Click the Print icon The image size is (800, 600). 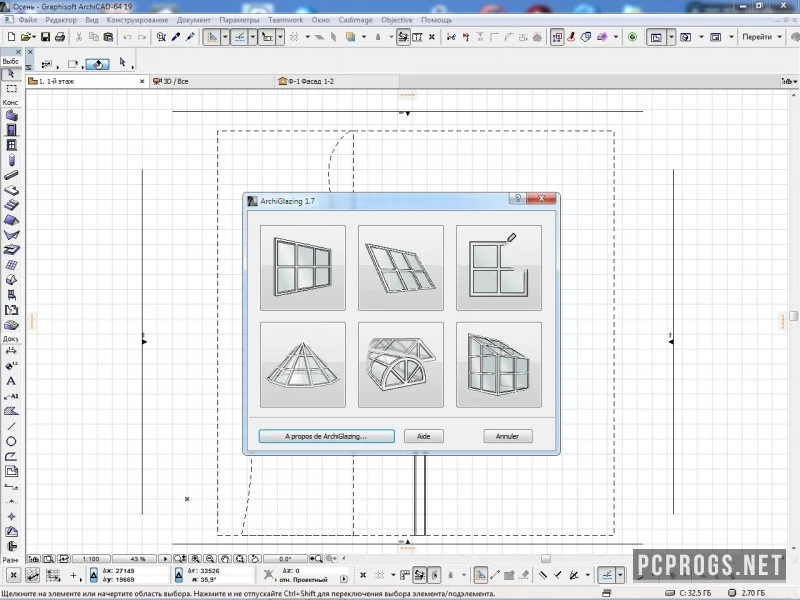(x=60, y=37)
